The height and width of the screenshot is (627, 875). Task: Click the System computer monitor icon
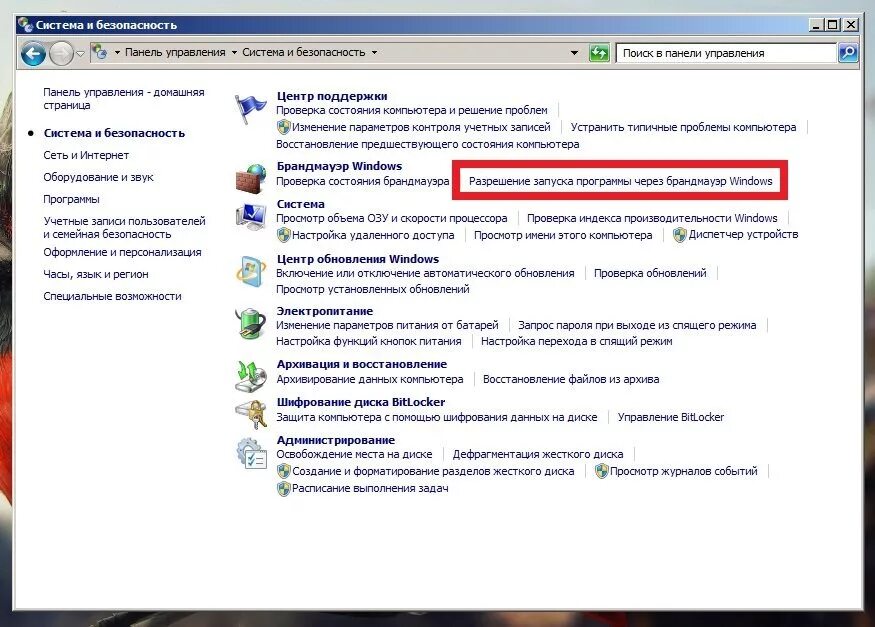(251, 217)
